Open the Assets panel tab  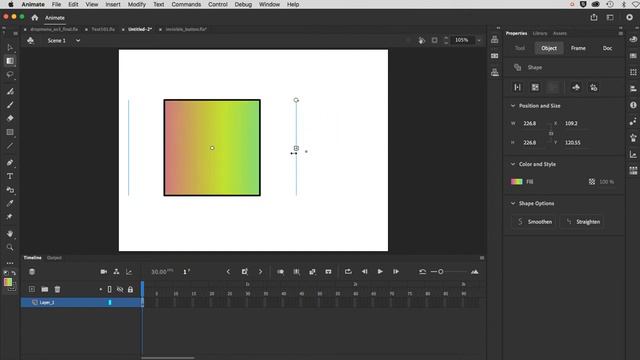tap(560, 33)
